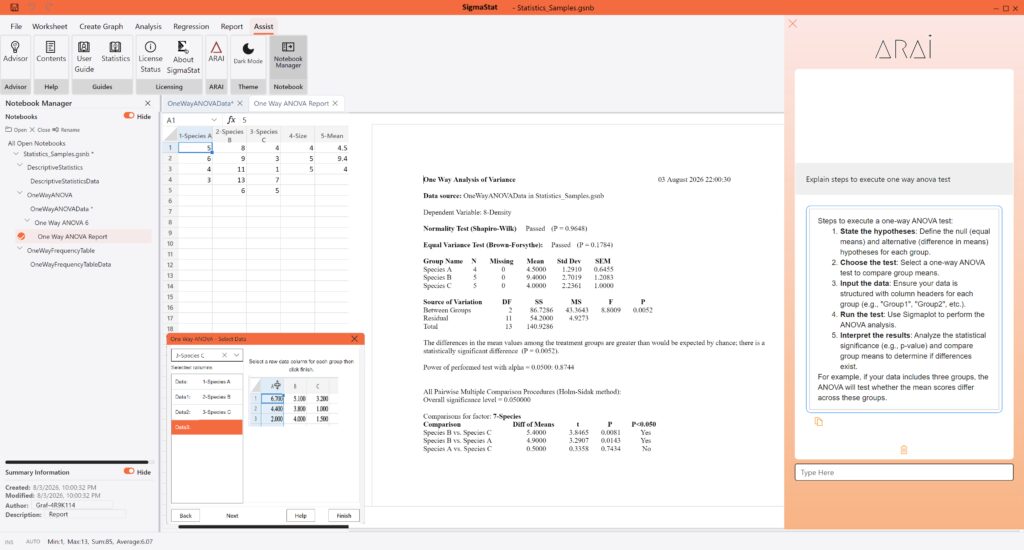Open the Regression tab
Screen dimensions: 1024x550
click(x=191, y=26)
